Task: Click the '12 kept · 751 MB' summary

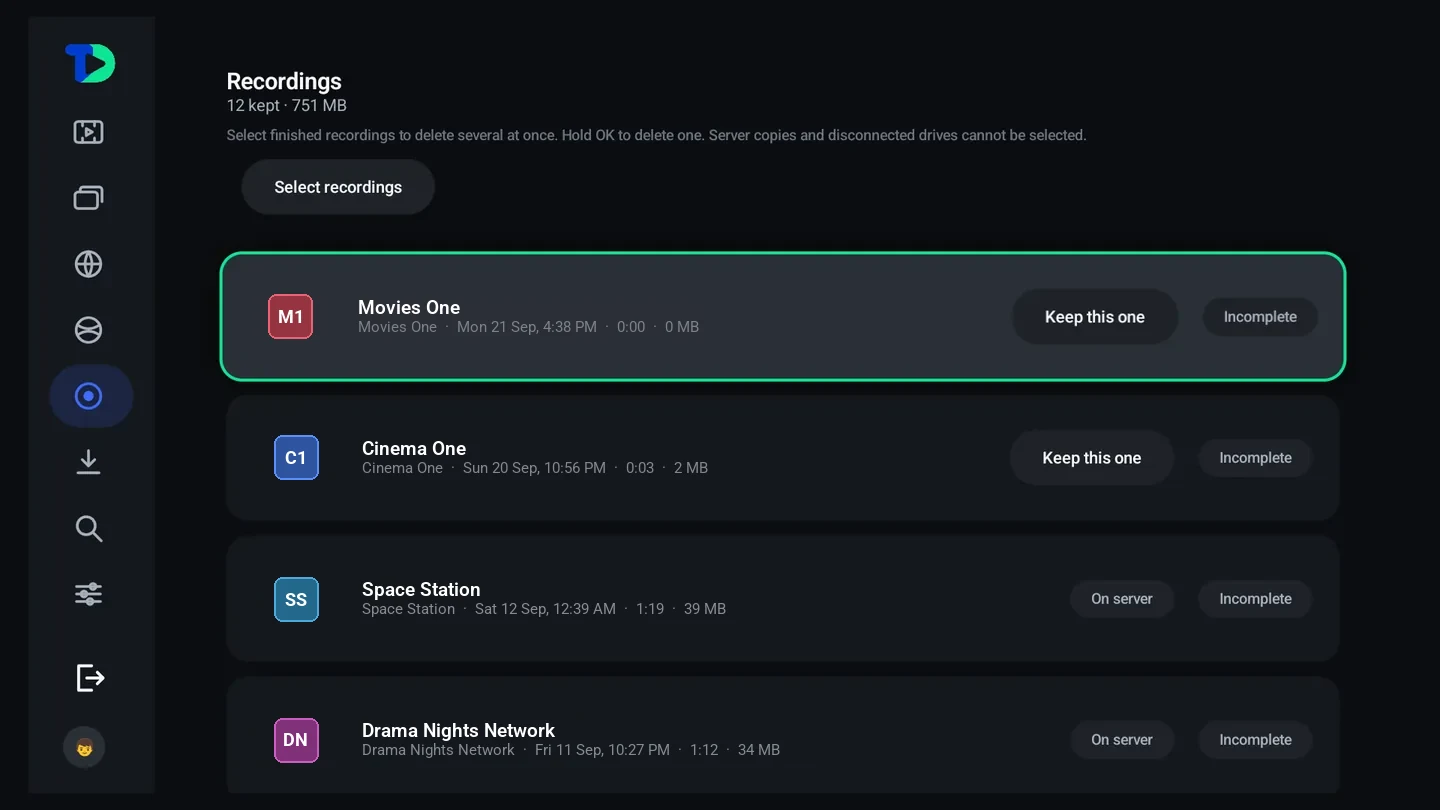Action: (x=287, y=106)
